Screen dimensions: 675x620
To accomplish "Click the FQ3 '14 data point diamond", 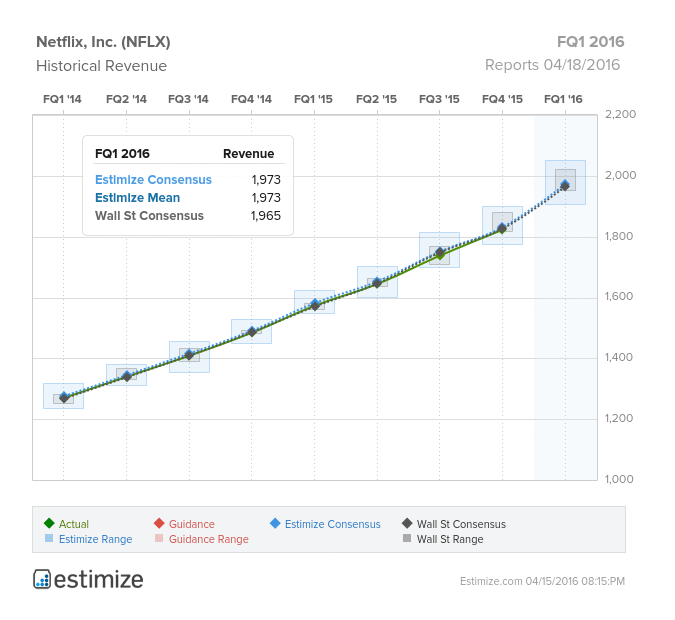I will pyautogui.click(x=189, y=355).
